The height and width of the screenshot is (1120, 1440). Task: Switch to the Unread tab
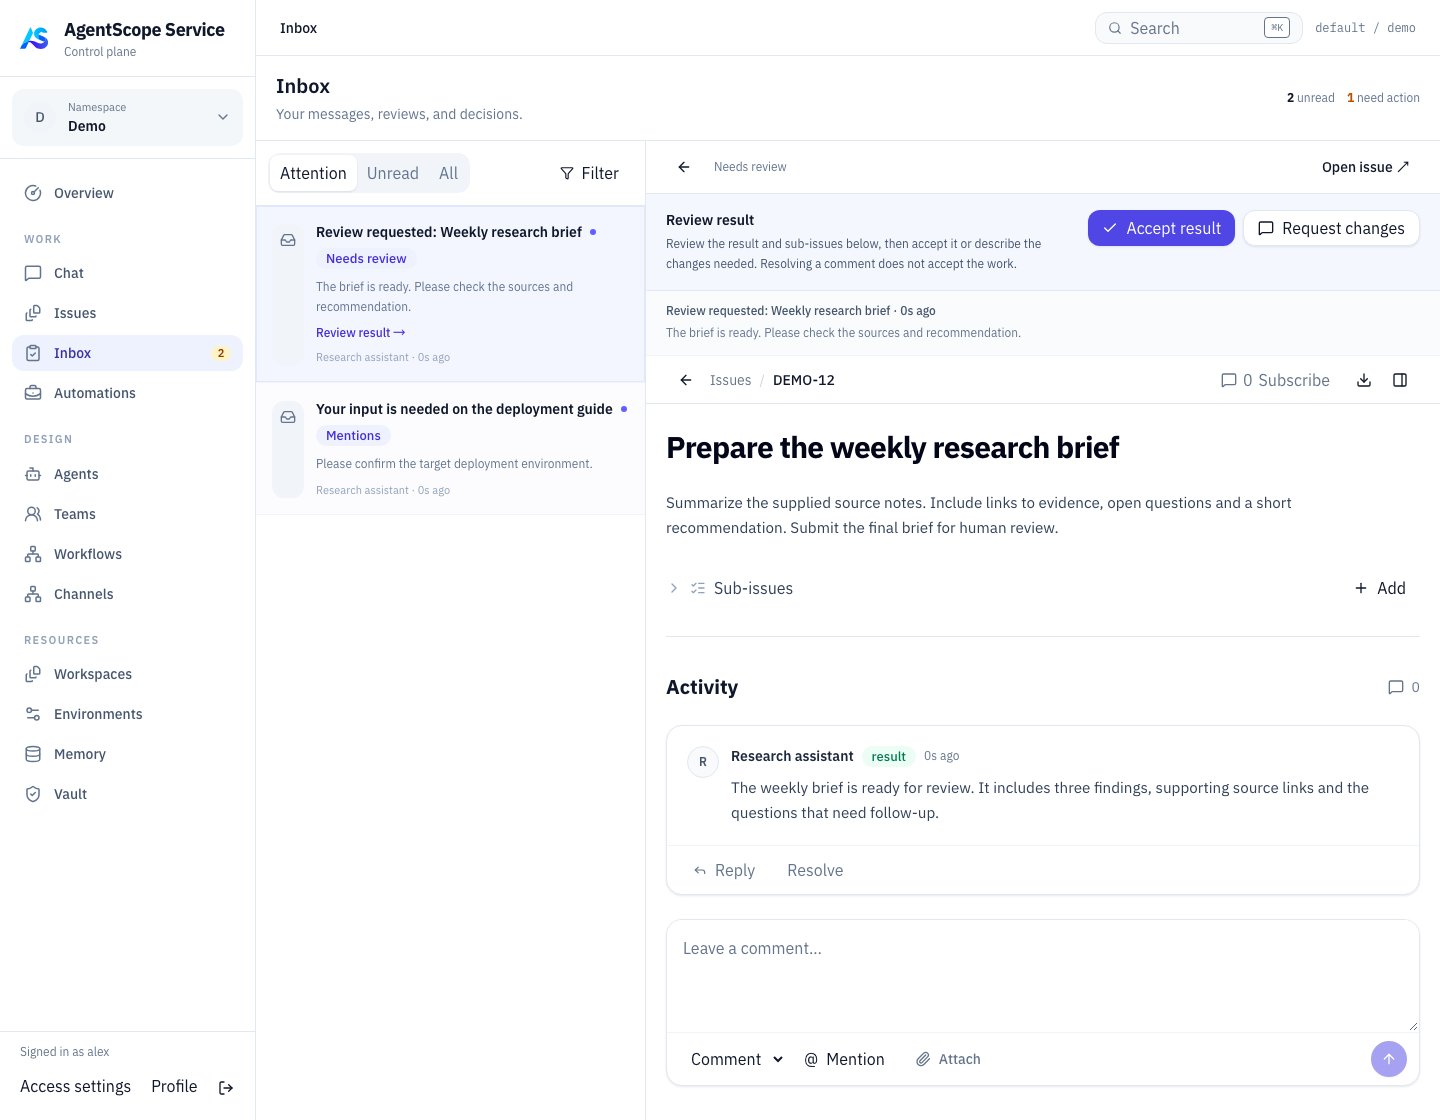[393, 173]
